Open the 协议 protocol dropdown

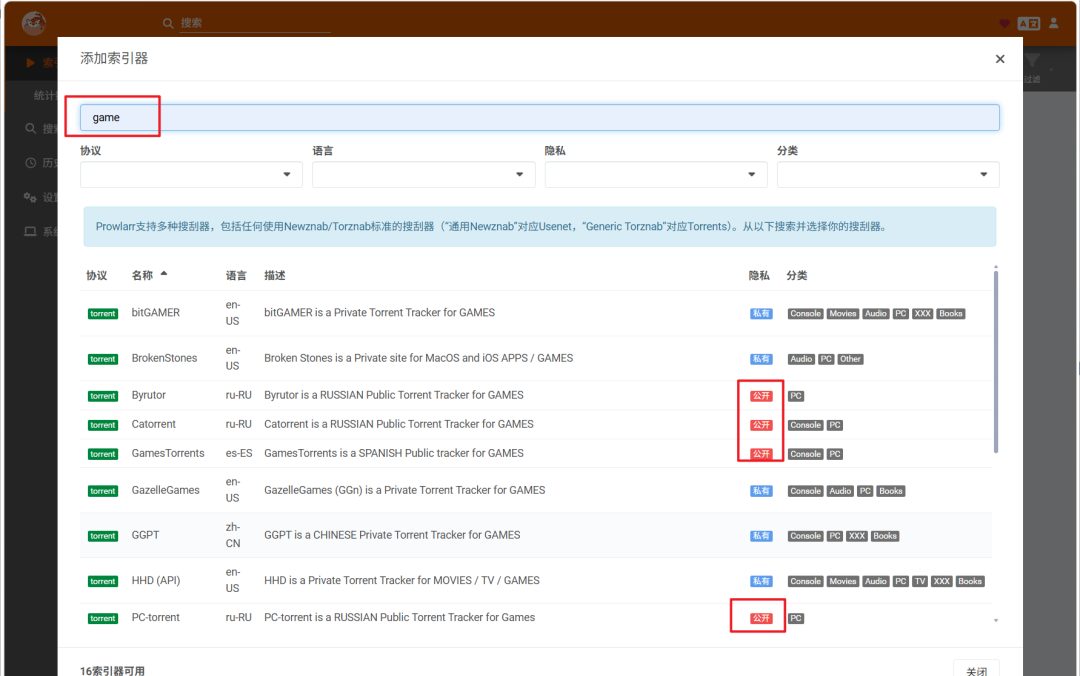pyautogui.click(x=191, y=174)
